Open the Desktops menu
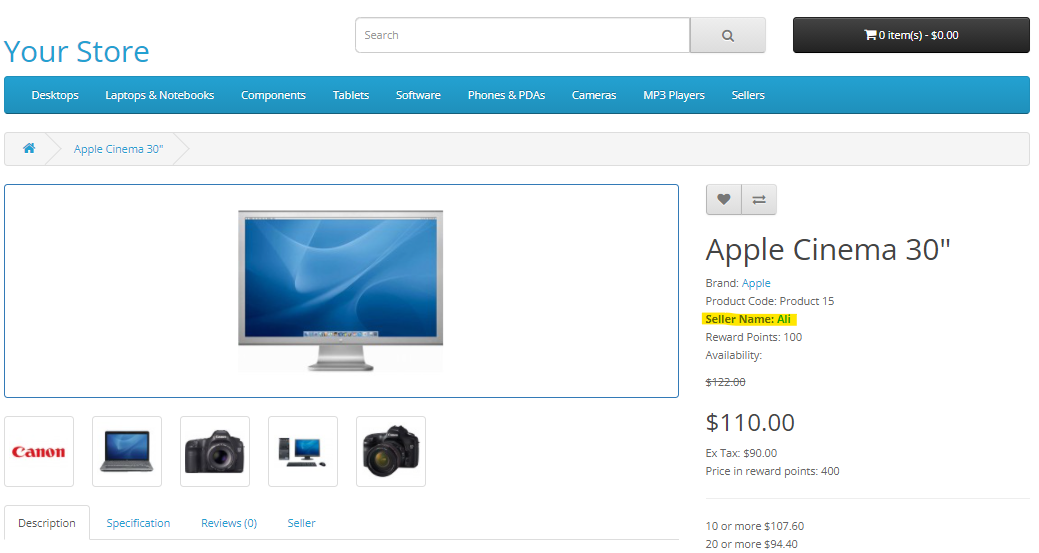This screenshot has width=1039, height=553. (x=55, y=95)
